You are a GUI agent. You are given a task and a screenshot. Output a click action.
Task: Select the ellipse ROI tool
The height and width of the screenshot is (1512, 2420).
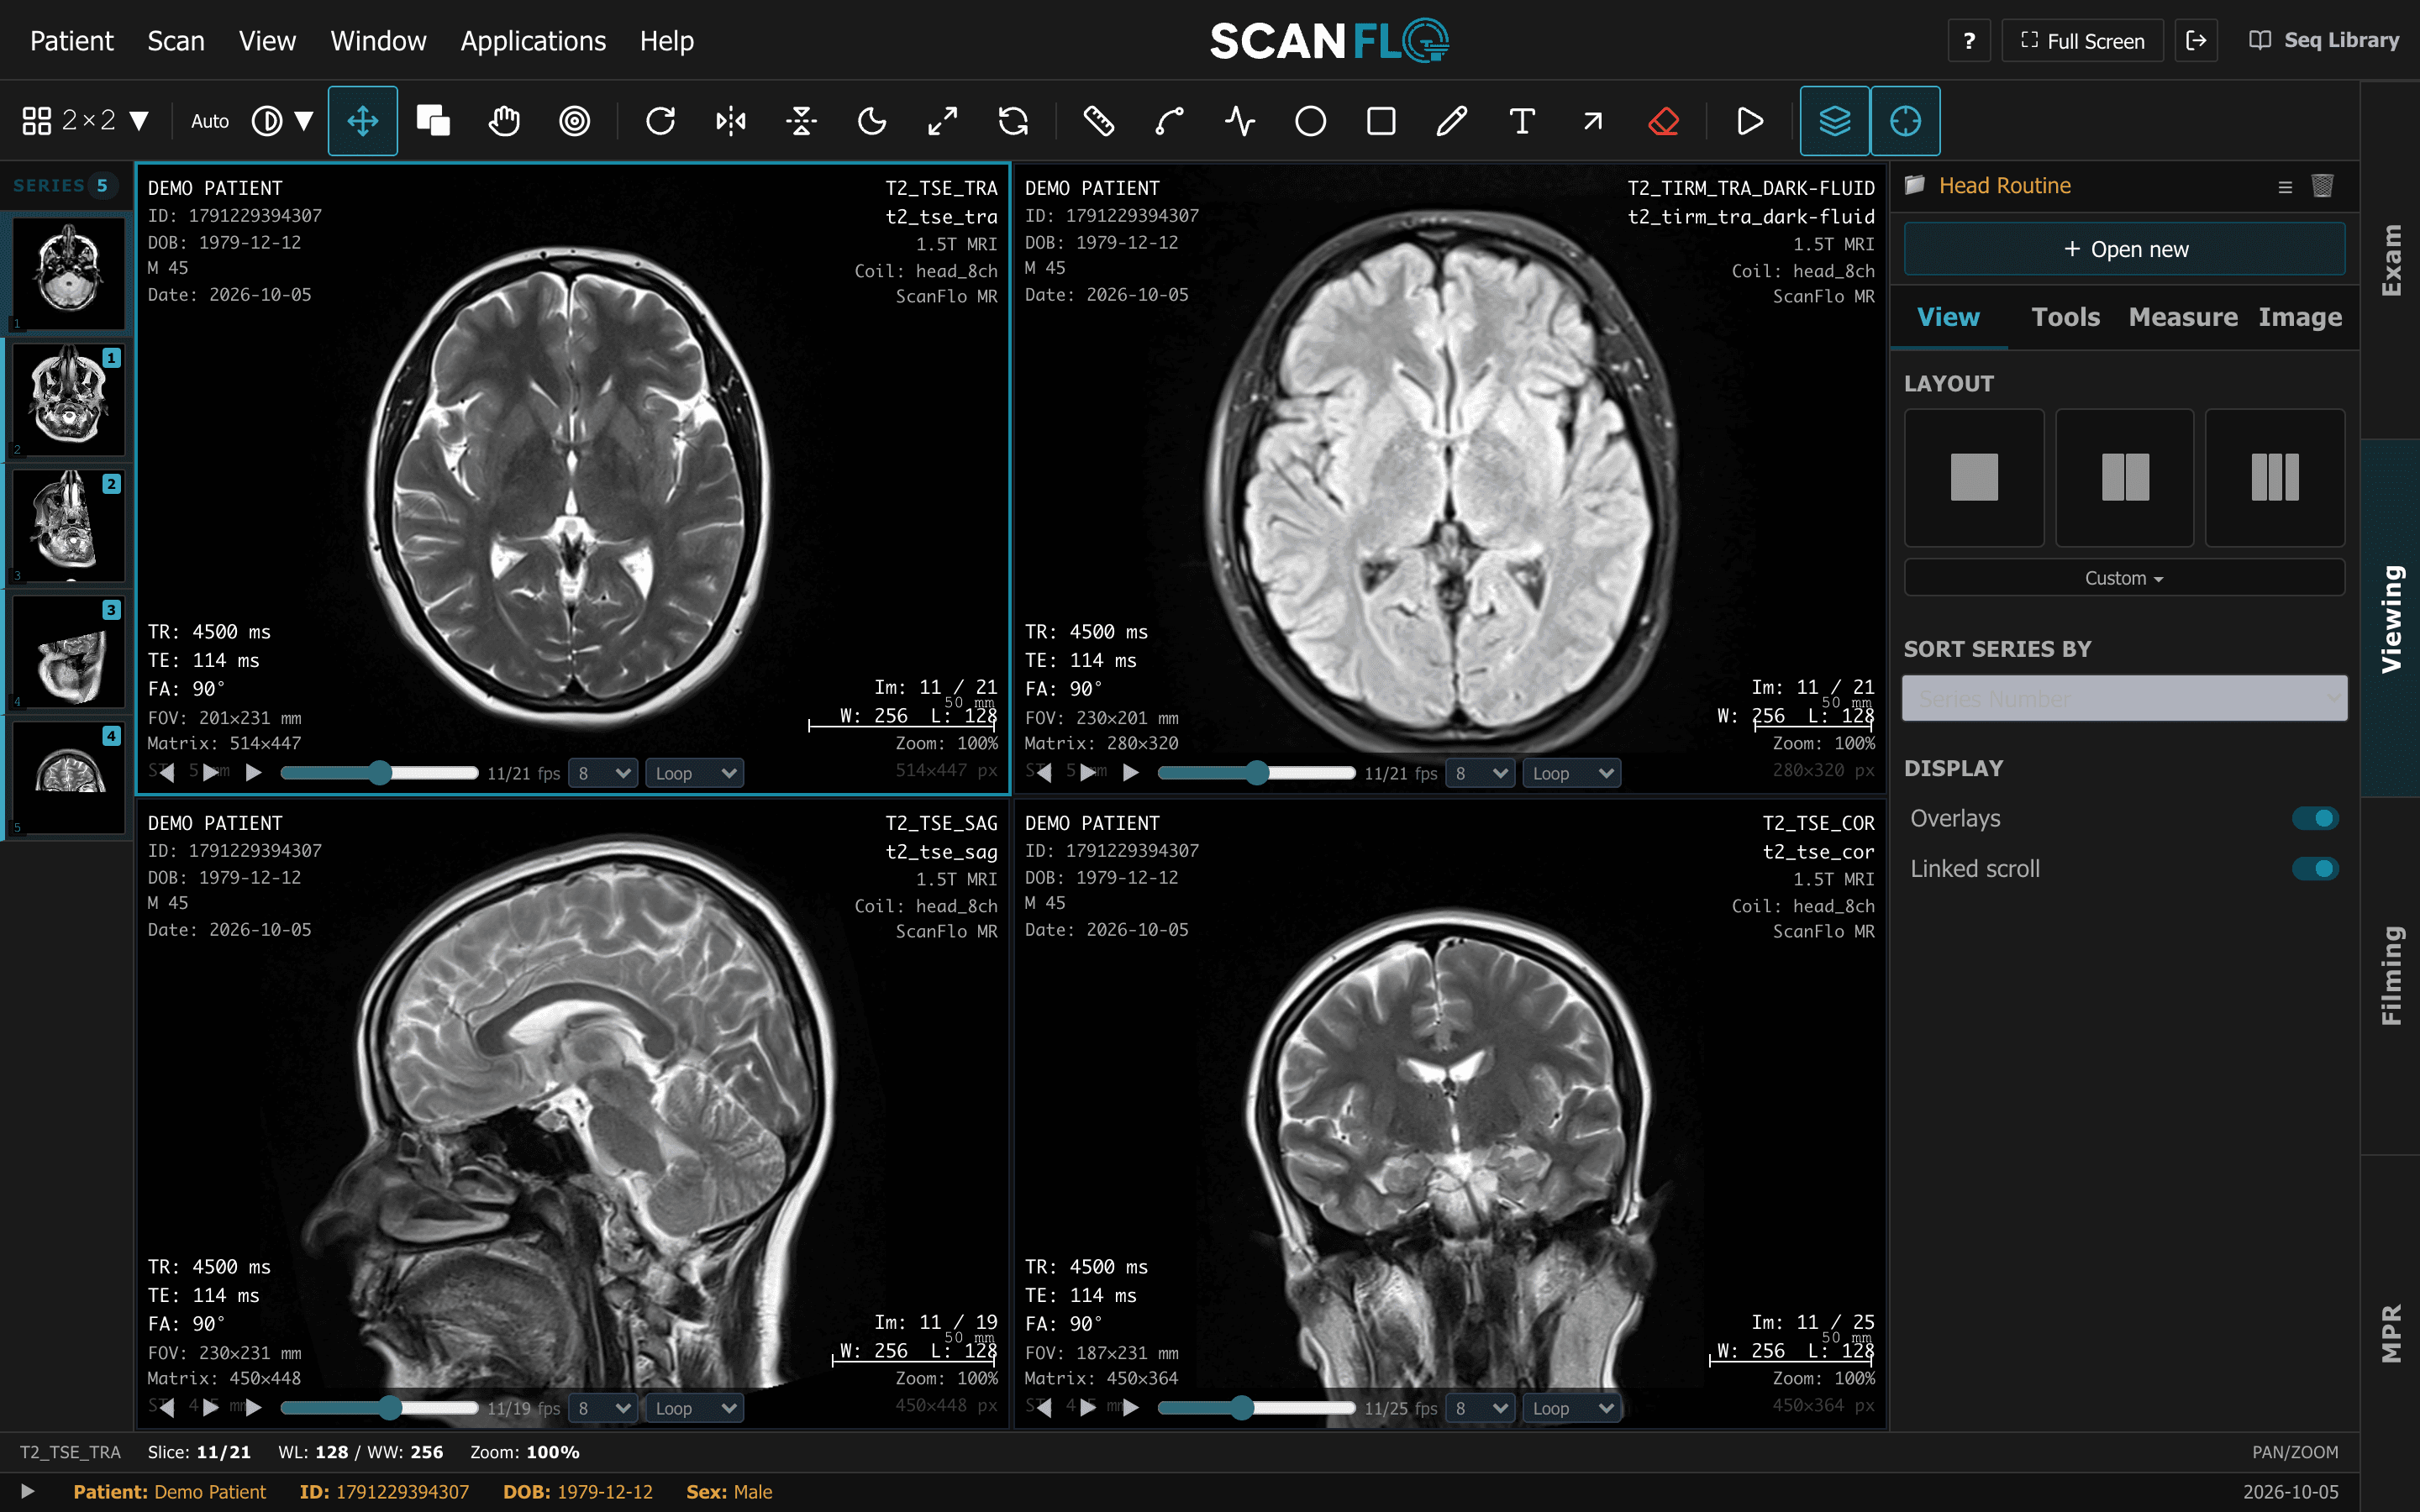(x=1310, y=121)
